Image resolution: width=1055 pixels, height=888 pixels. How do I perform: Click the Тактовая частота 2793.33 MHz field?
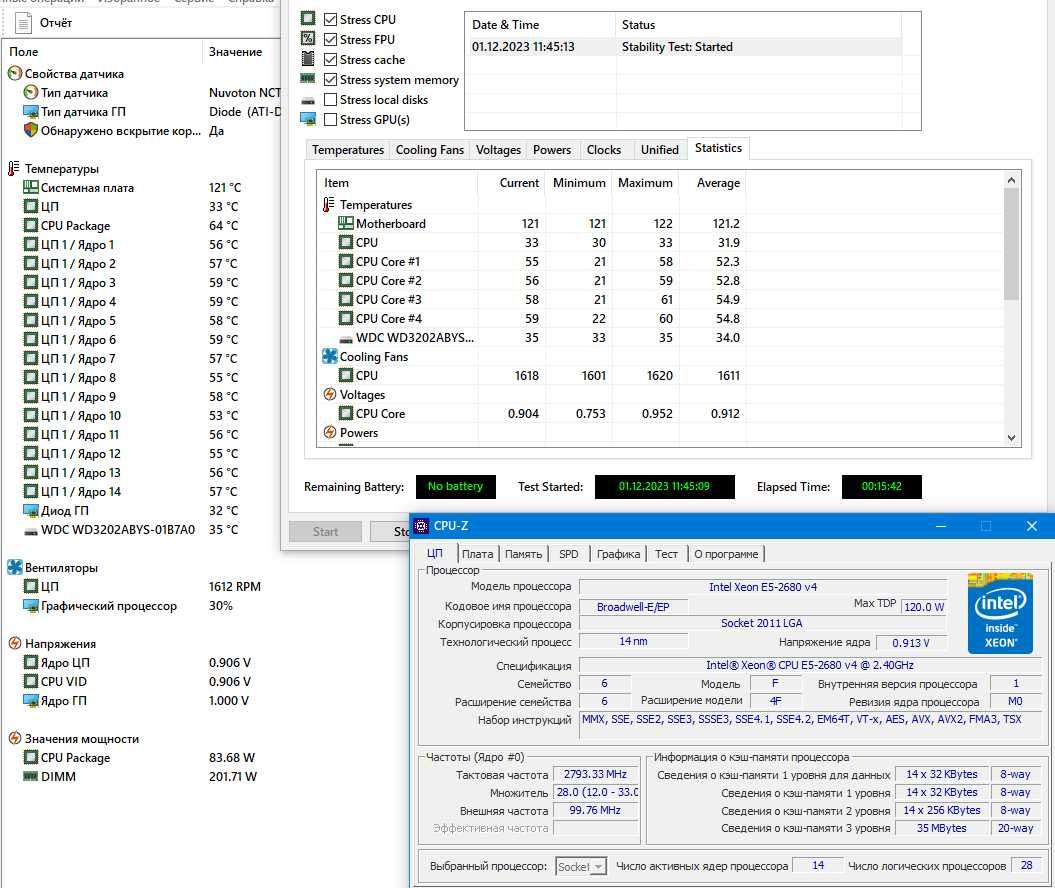pos(595,774)
